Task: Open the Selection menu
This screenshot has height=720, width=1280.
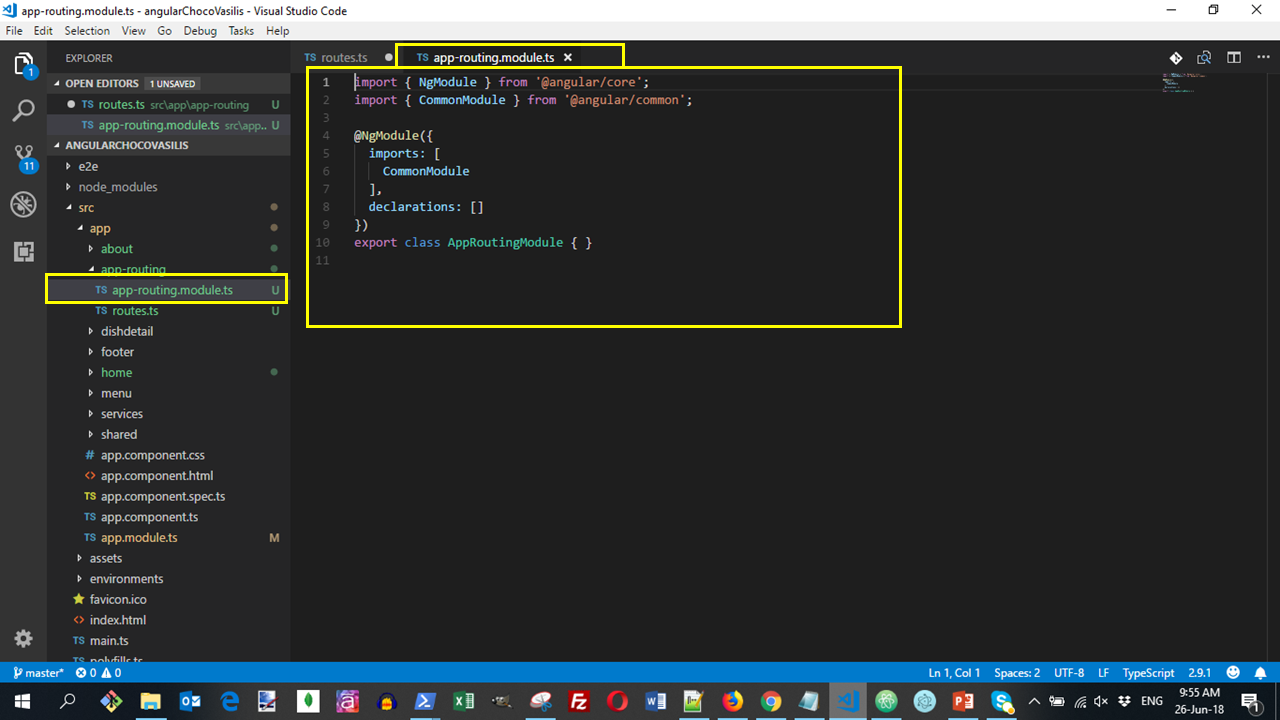Action: 87,31
